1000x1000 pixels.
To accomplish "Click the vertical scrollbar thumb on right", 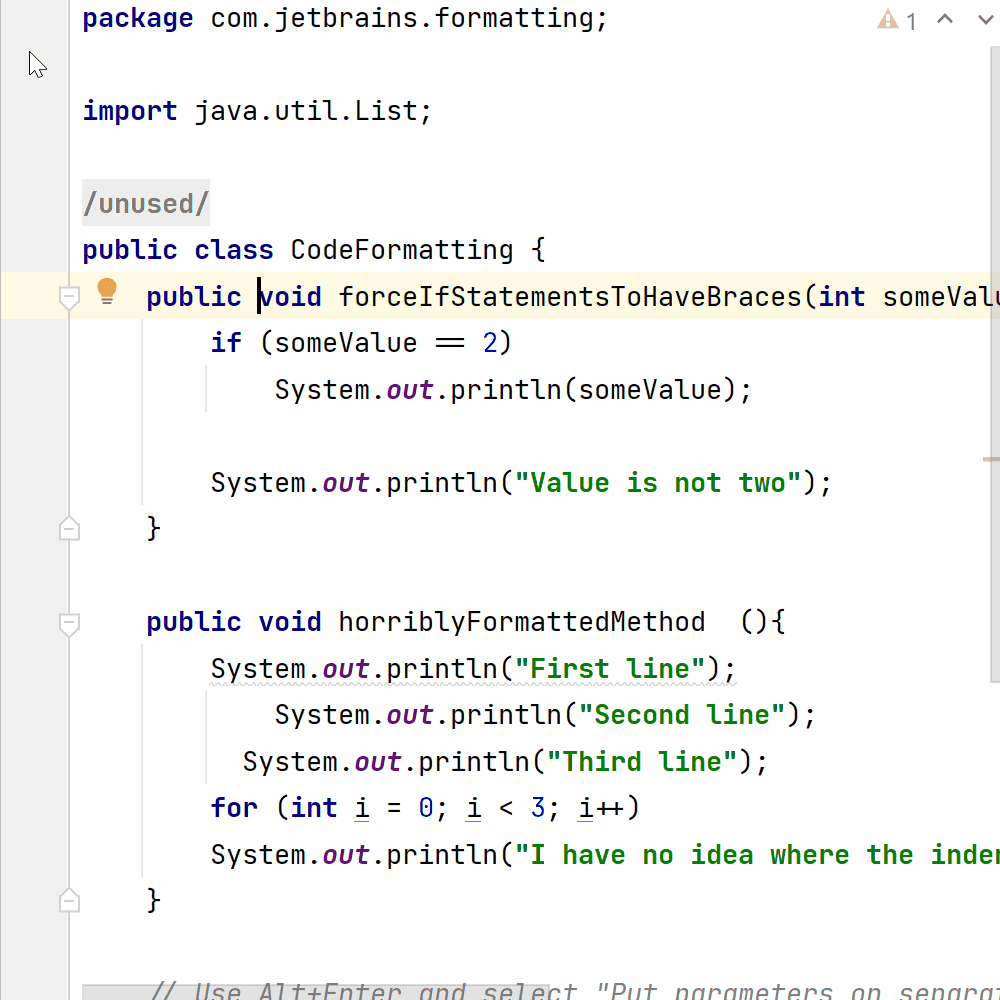I will point(995,364).
